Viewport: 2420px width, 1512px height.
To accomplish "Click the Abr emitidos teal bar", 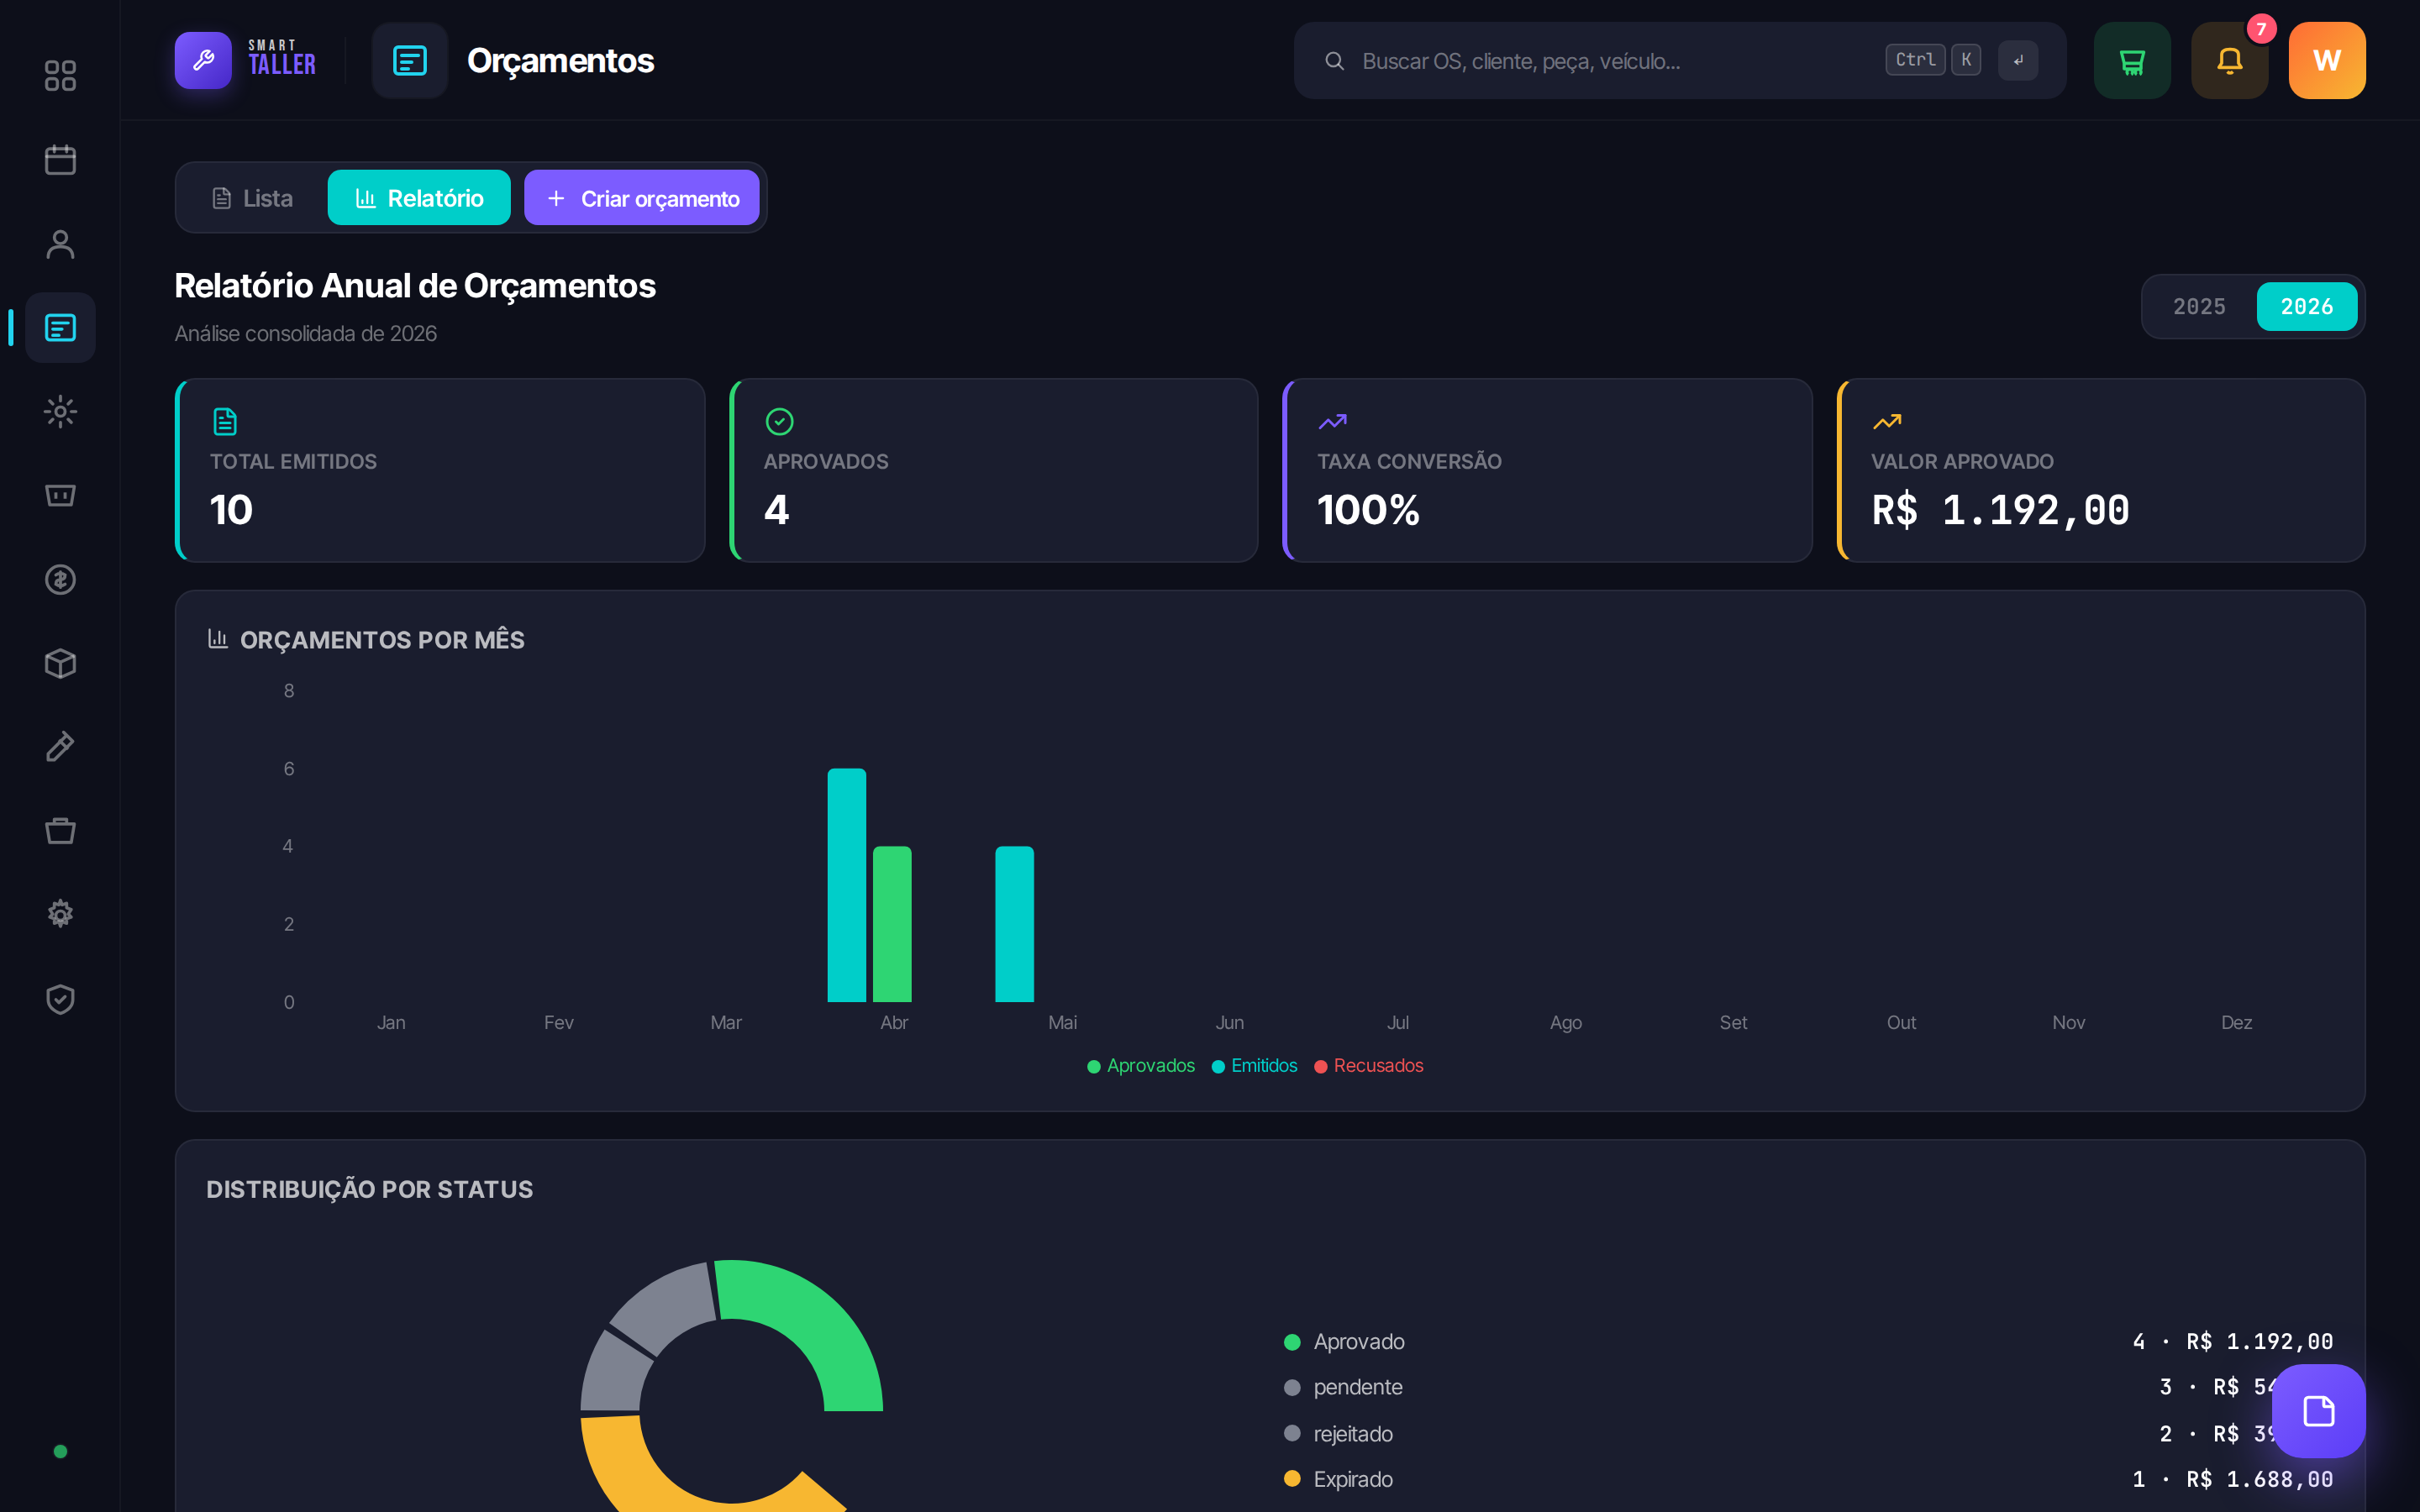I will click(846, 885).
